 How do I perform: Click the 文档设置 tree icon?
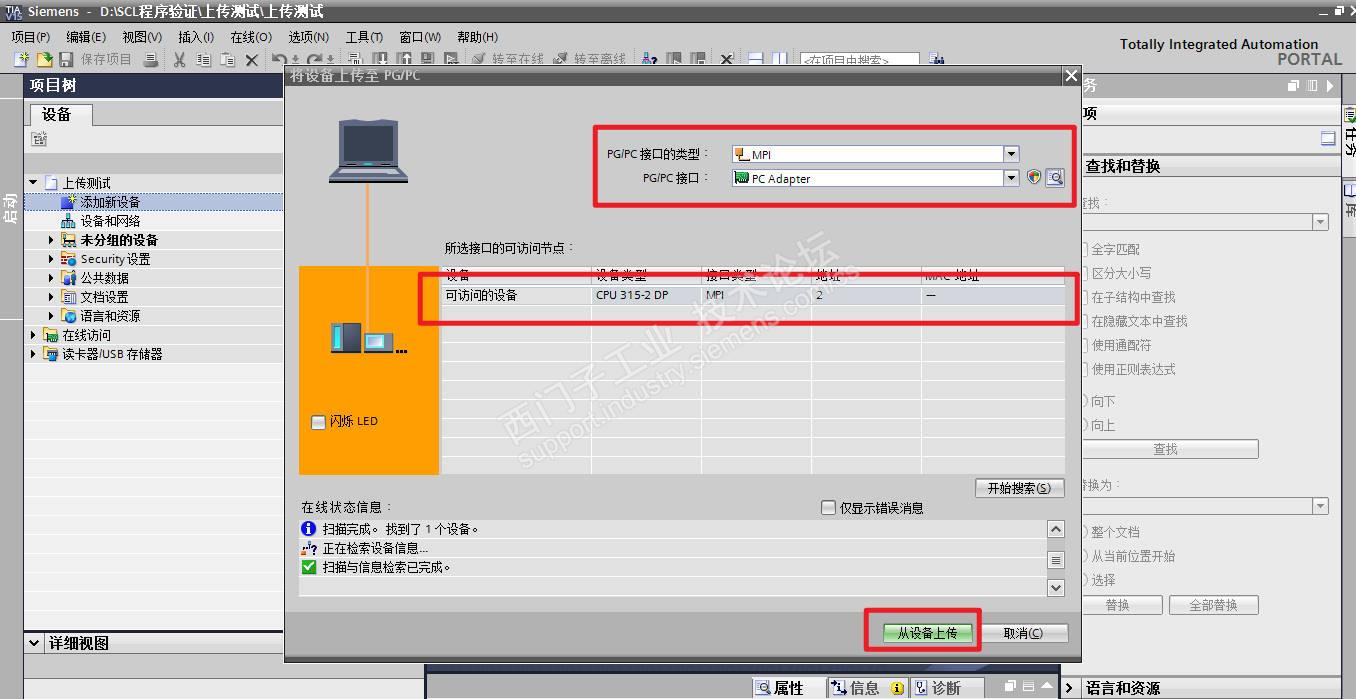(x=68, y=297)
